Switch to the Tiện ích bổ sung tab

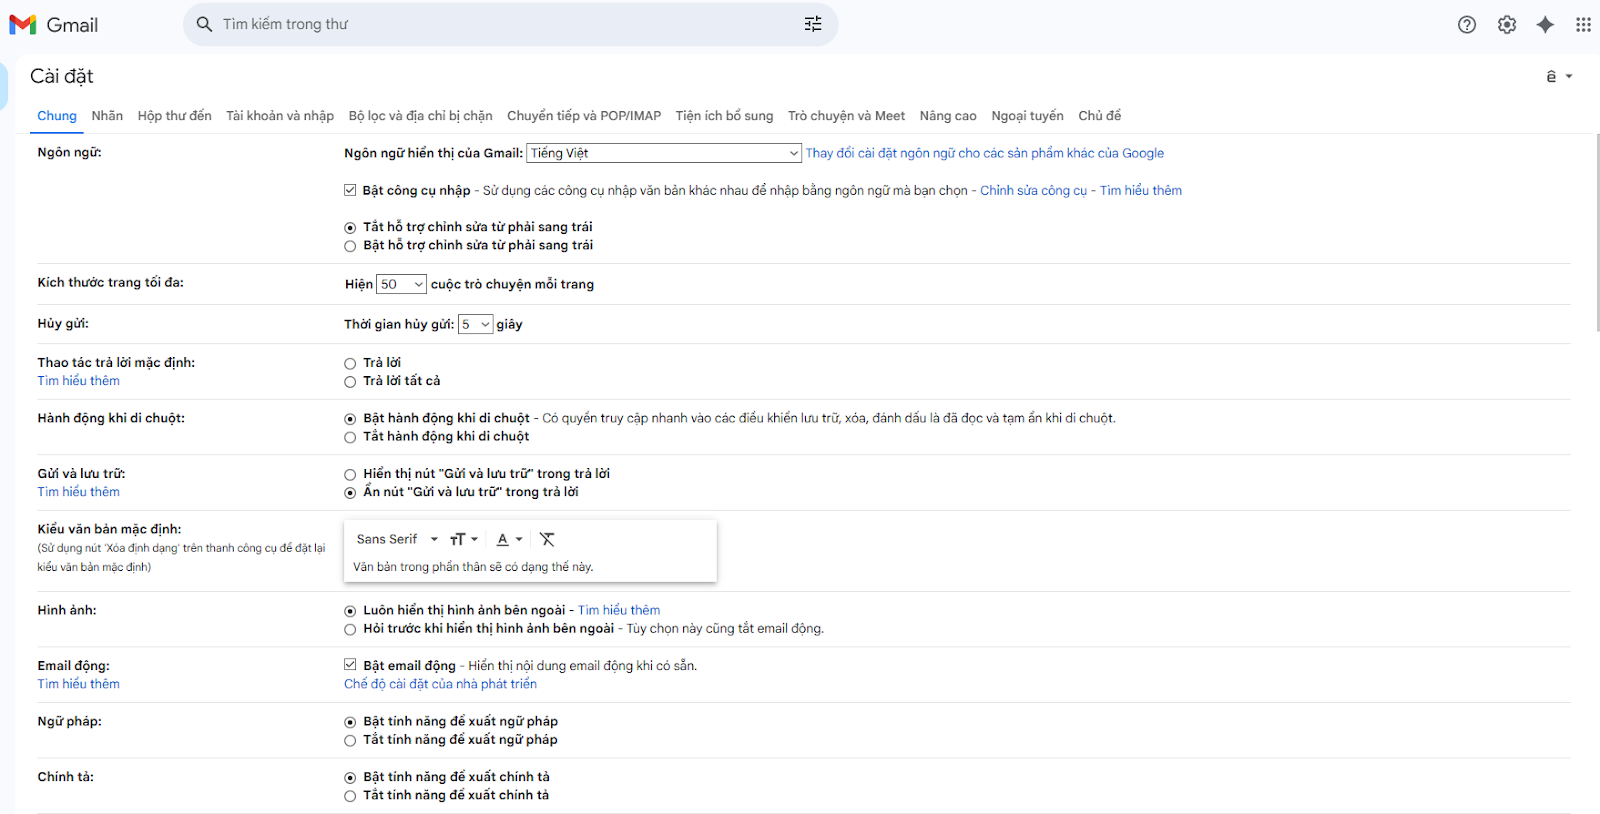(724, 116)
